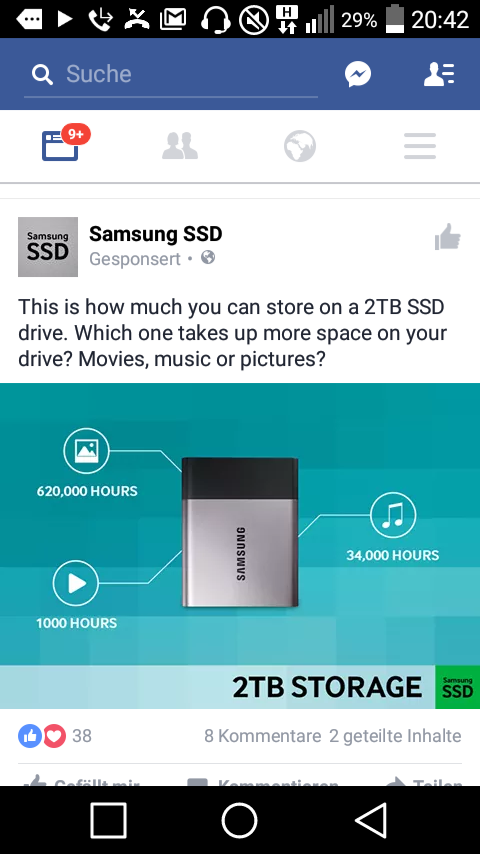Open the 2TB storage ad image
Viewport: 480px width, 854px height.
240,546
